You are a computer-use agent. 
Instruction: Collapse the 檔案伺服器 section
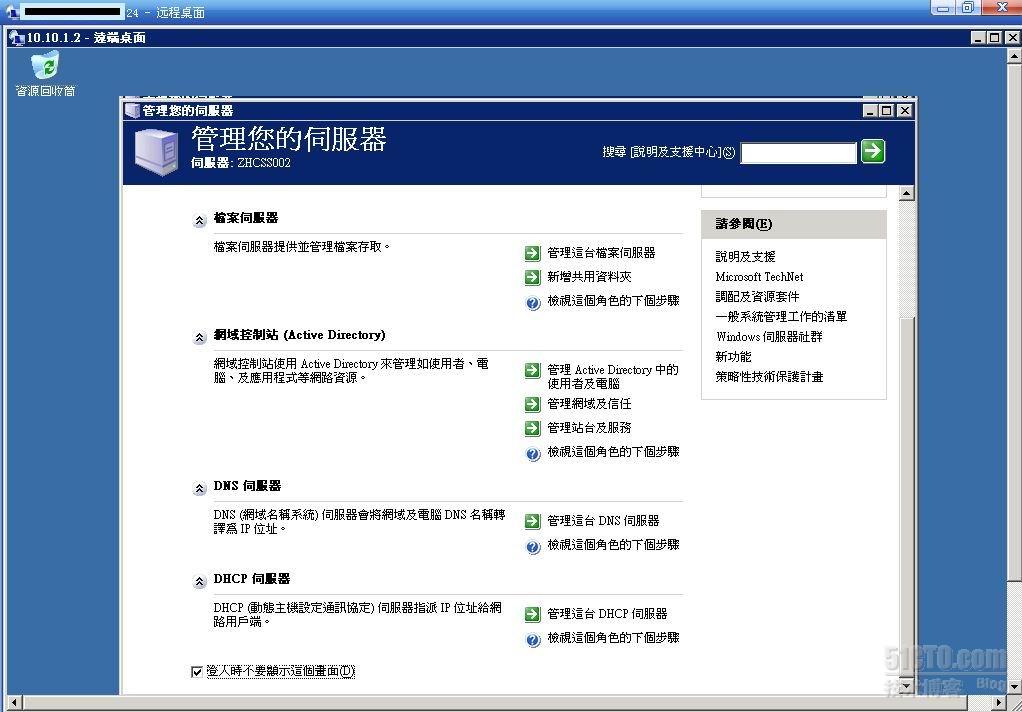199,221
